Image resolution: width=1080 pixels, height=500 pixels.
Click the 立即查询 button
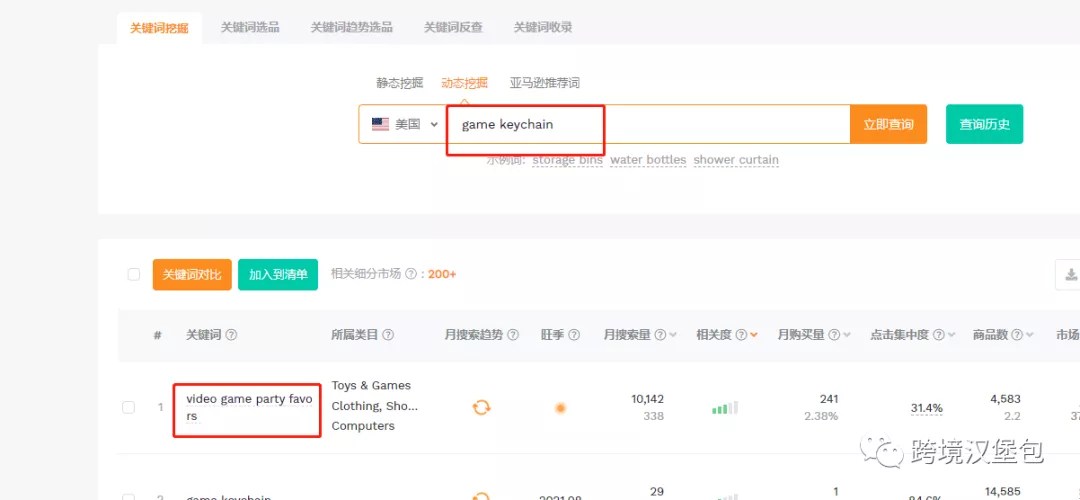pyautogui.click(x=889, y=125)
